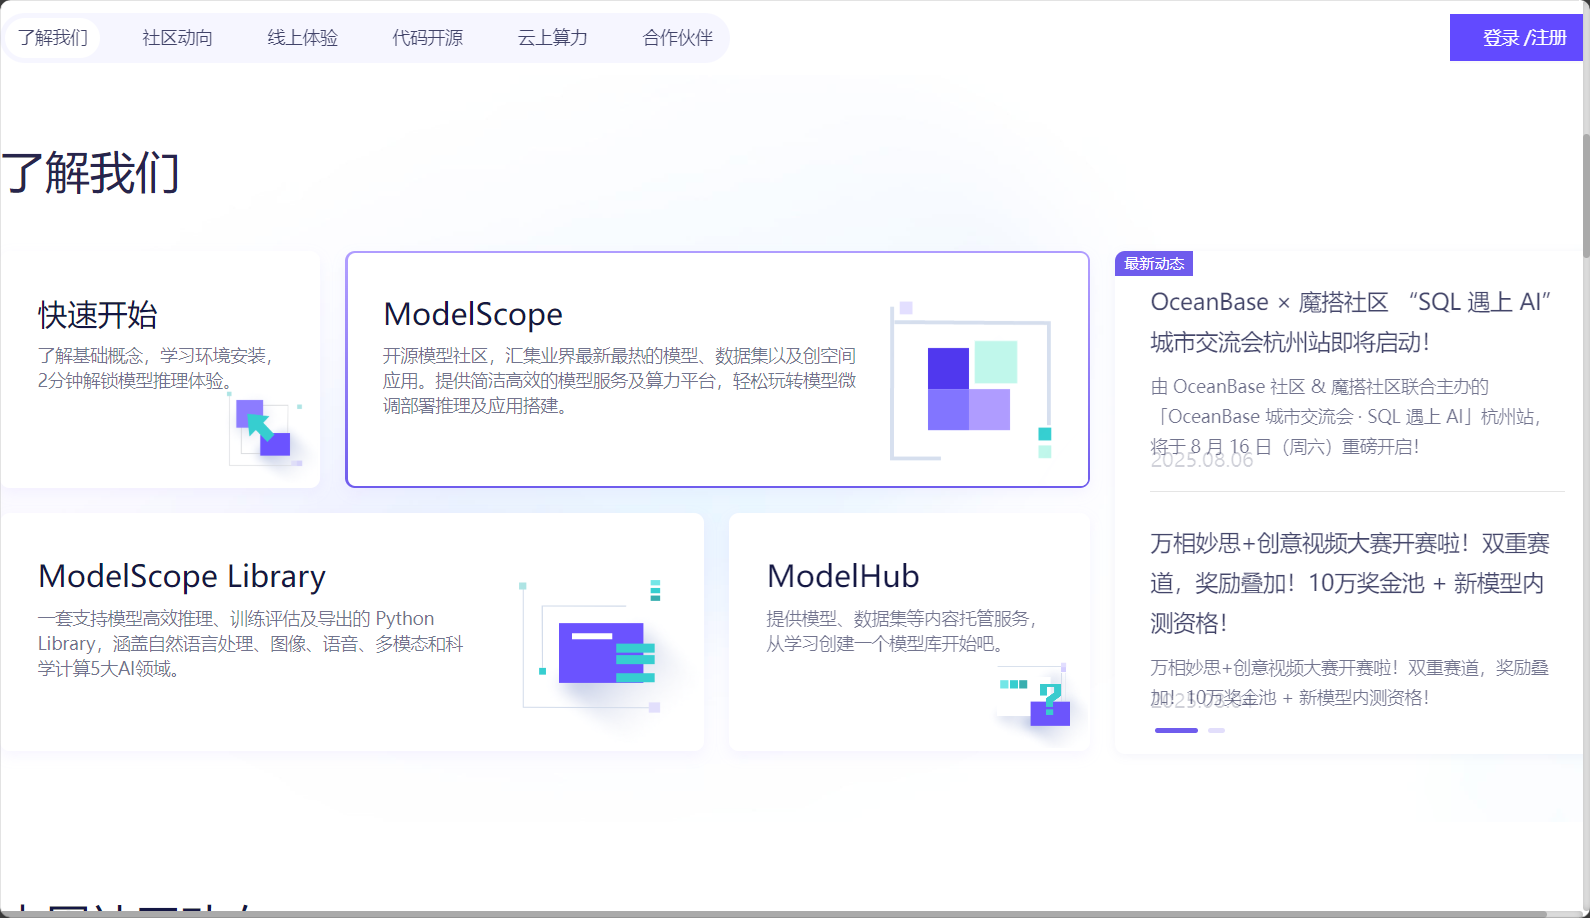Select the second news carousel indicator
Viewport: 1590px width, 918px height.
(1216, 730)
